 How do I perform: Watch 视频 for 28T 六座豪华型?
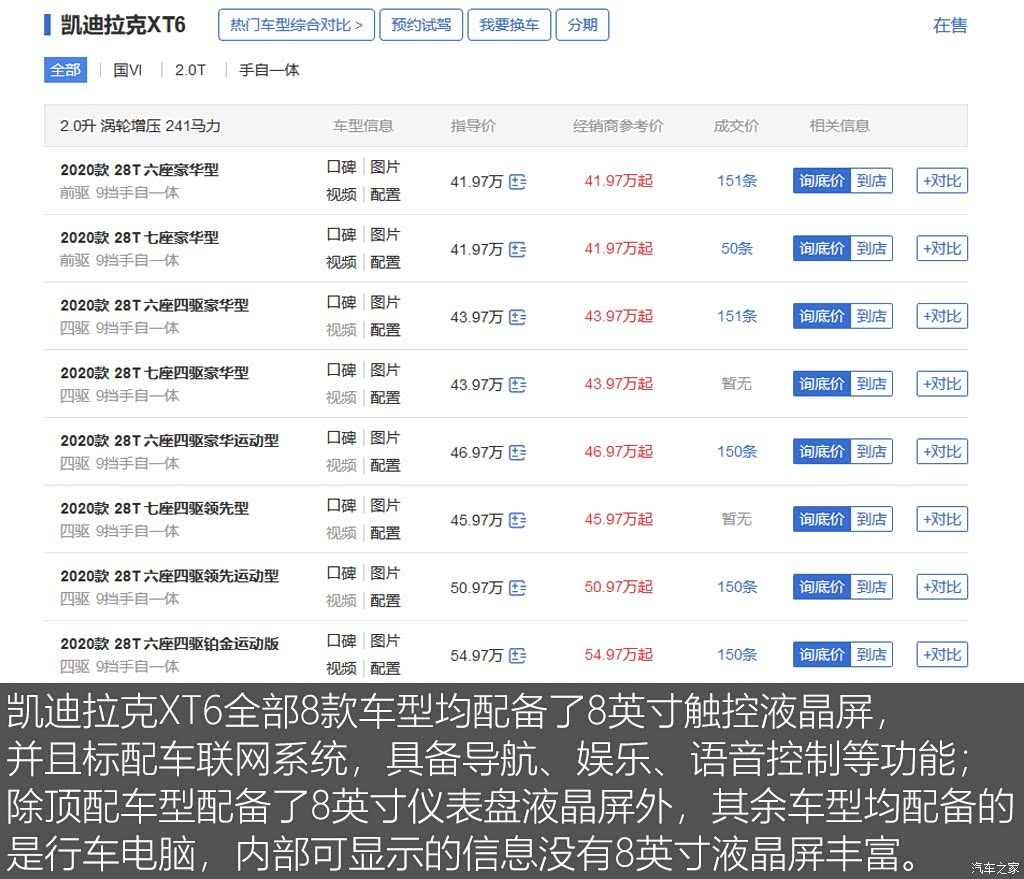point(342,195)
